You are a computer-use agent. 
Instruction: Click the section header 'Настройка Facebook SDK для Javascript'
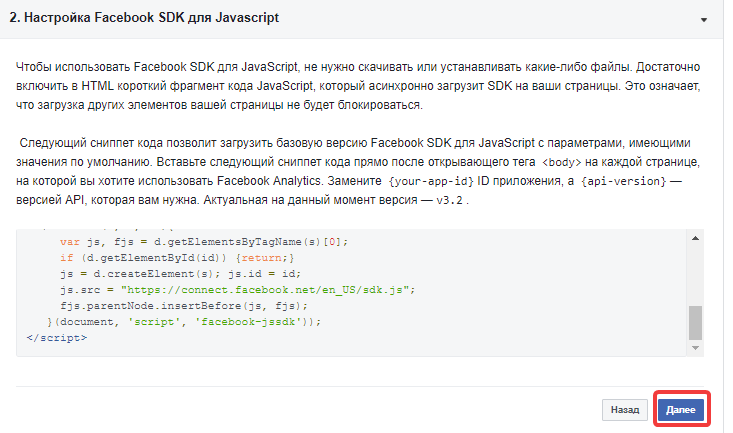pos(144,18)
